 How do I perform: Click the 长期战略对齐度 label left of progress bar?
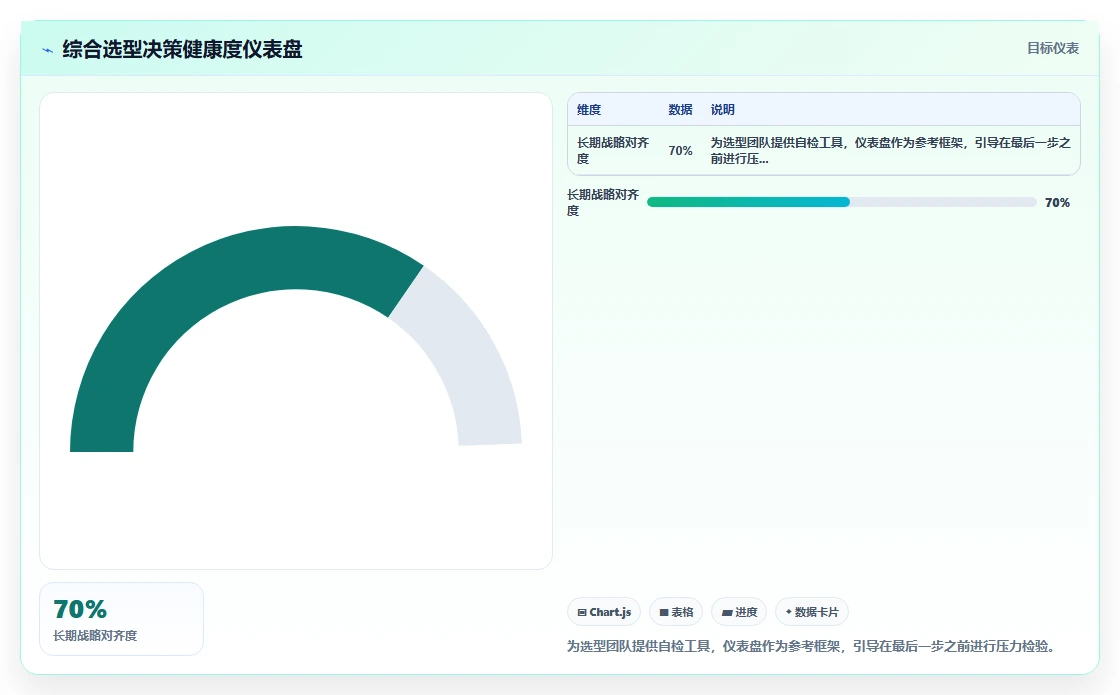(603, 202)
